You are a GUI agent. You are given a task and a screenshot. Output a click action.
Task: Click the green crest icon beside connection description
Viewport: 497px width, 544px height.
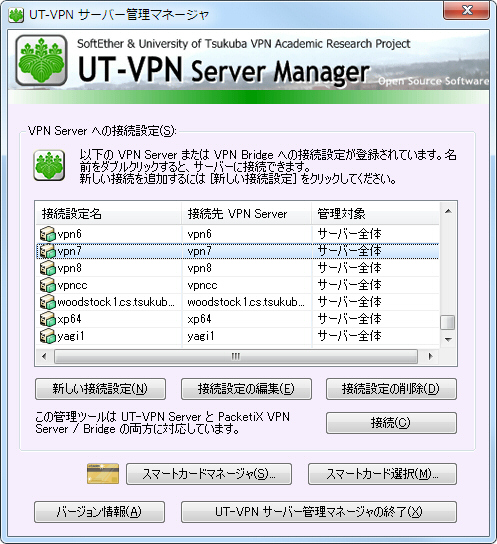point(49,165)
